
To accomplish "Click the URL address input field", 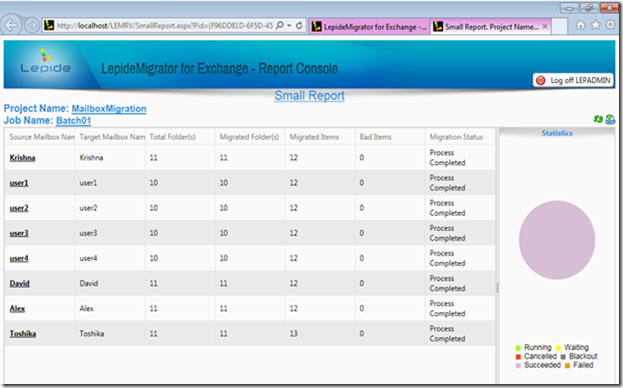I will (164, 26).
